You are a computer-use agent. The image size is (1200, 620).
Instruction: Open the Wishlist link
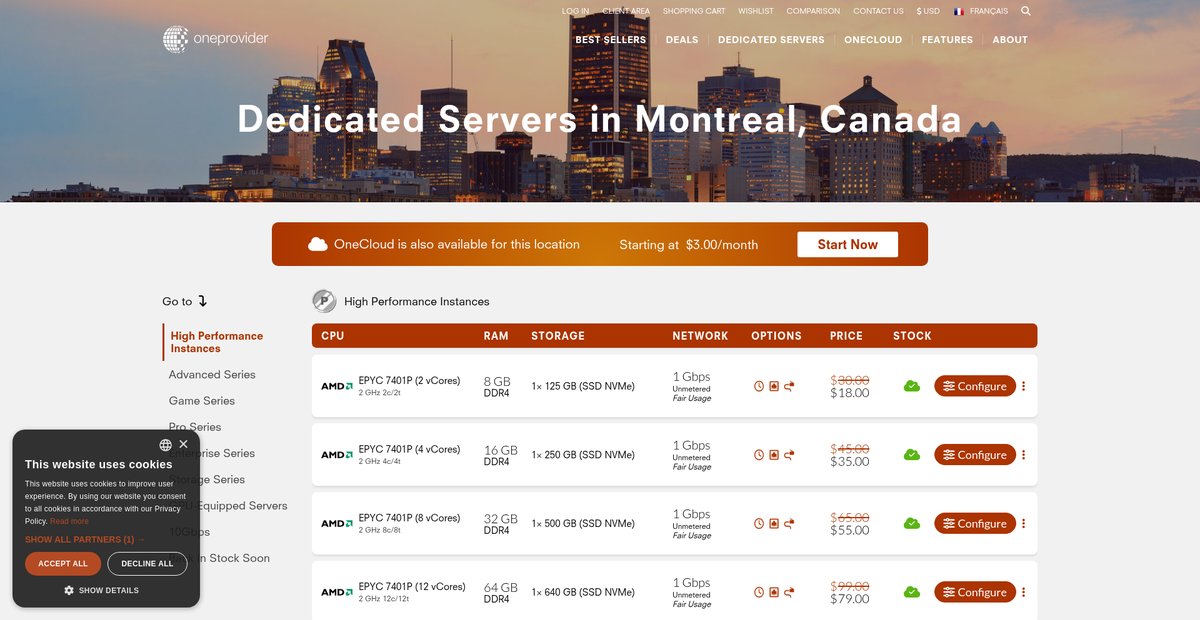tap(756, 11)
